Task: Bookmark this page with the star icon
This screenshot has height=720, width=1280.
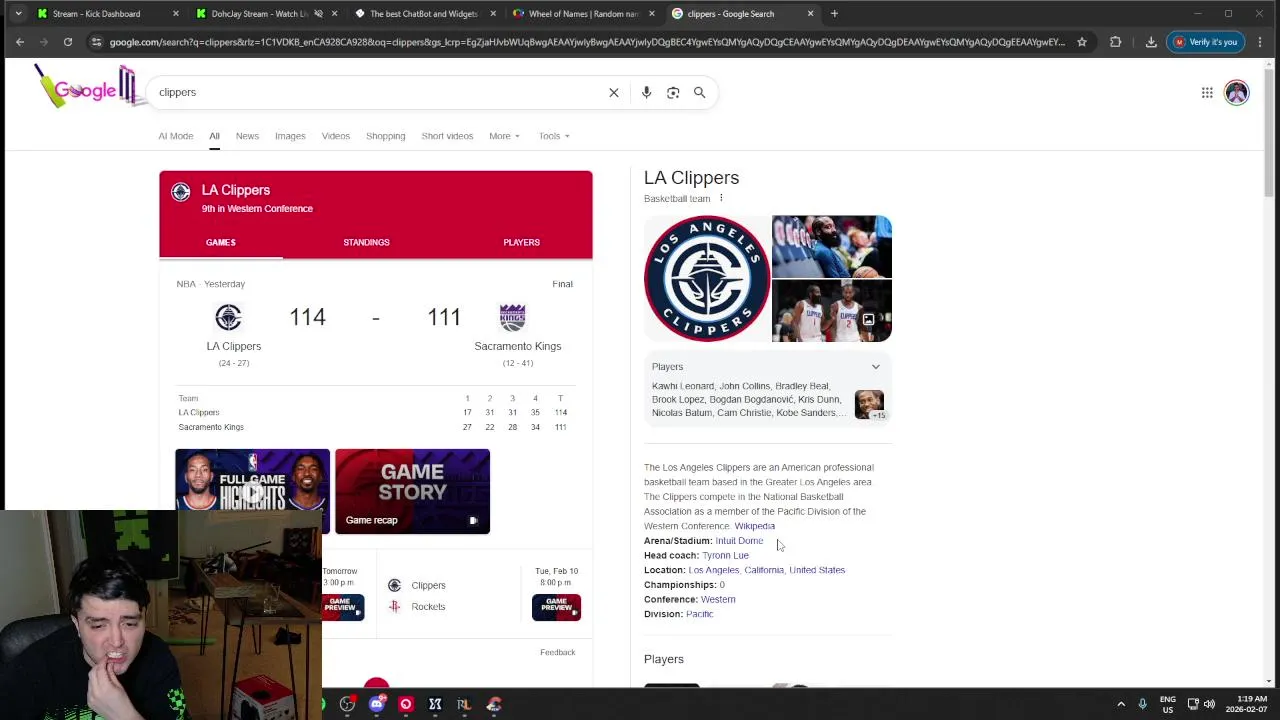Action: tap(1082, 42)
